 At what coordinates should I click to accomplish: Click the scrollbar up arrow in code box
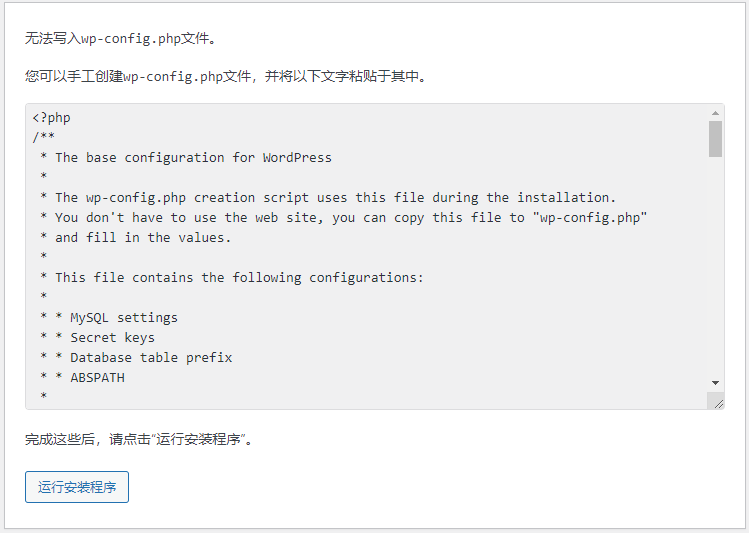click(715, 113)
